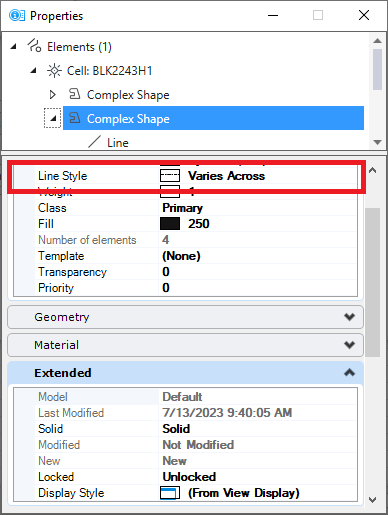Click the down chevron at panel bottom
This screenshot has height=515, width=388.
(373, 500)
